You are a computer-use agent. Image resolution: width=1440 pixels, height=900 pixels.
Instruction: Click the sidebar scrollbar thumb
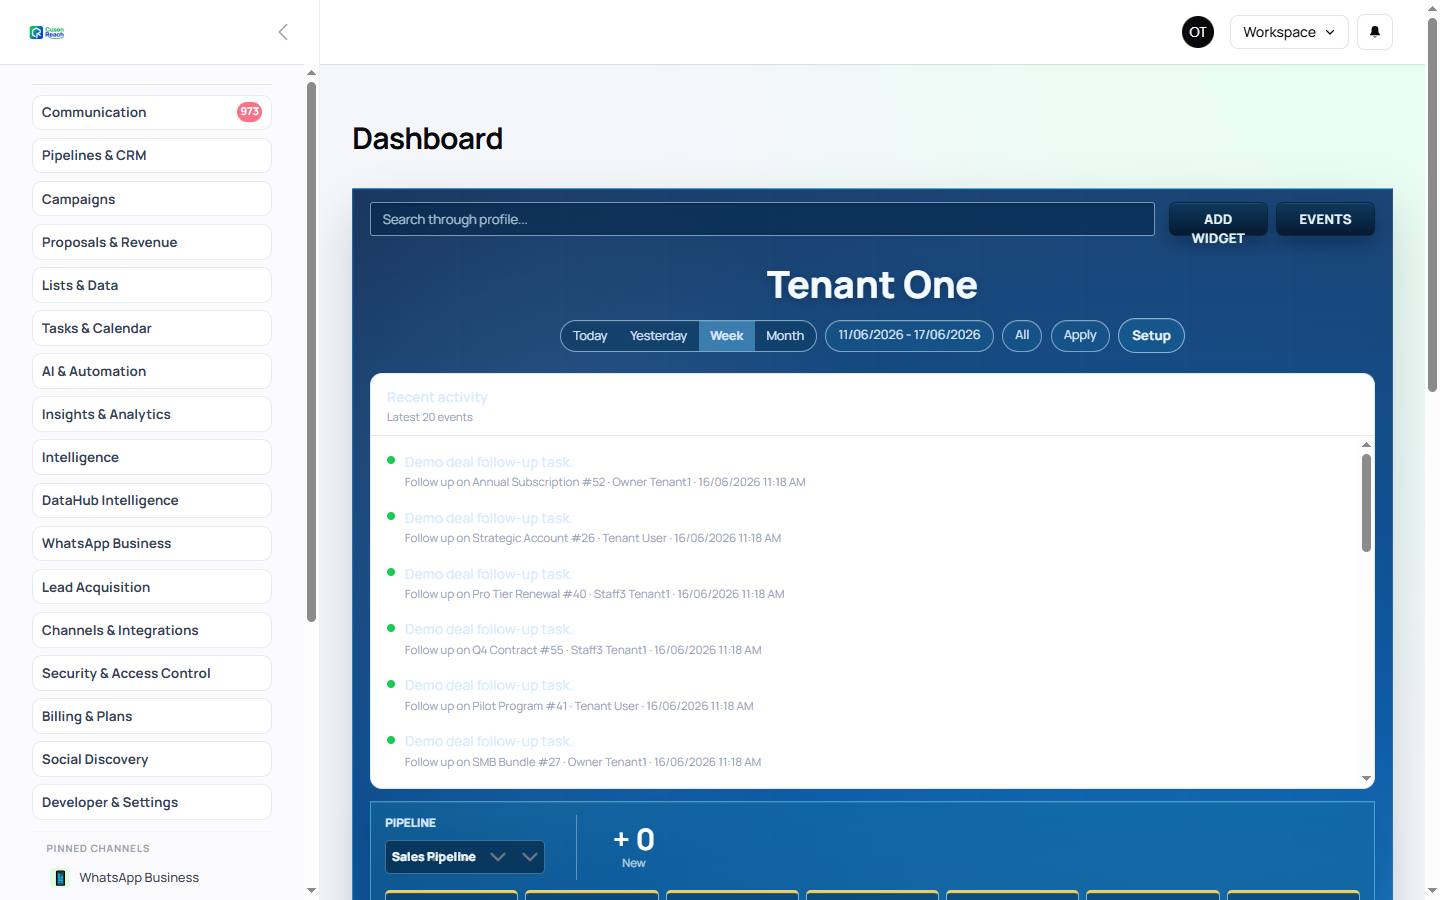point(311,352)
